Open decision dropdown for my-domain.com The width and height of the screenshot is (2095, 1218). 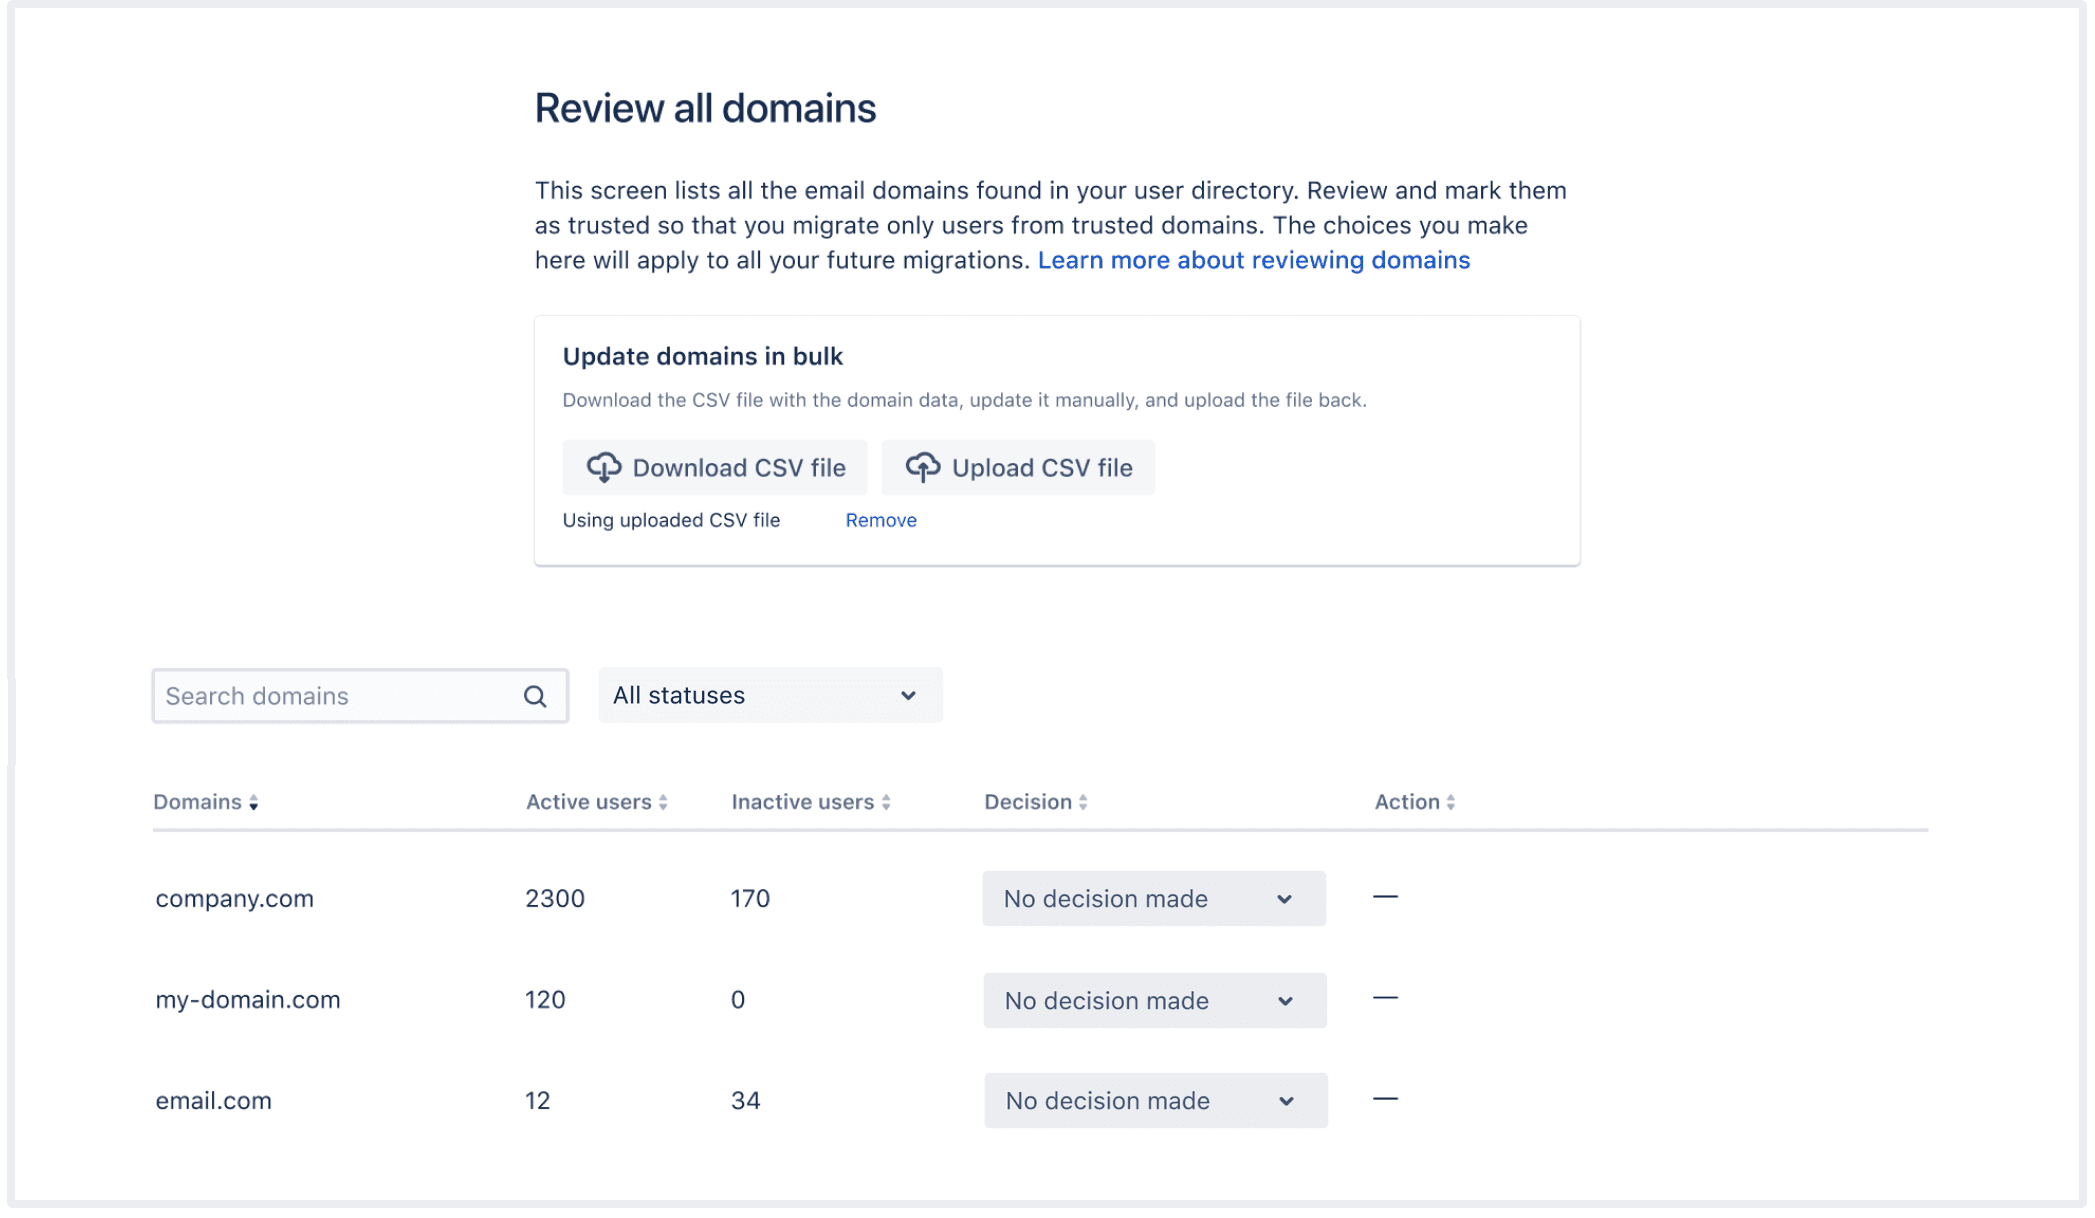[x=1154, y=1001]
